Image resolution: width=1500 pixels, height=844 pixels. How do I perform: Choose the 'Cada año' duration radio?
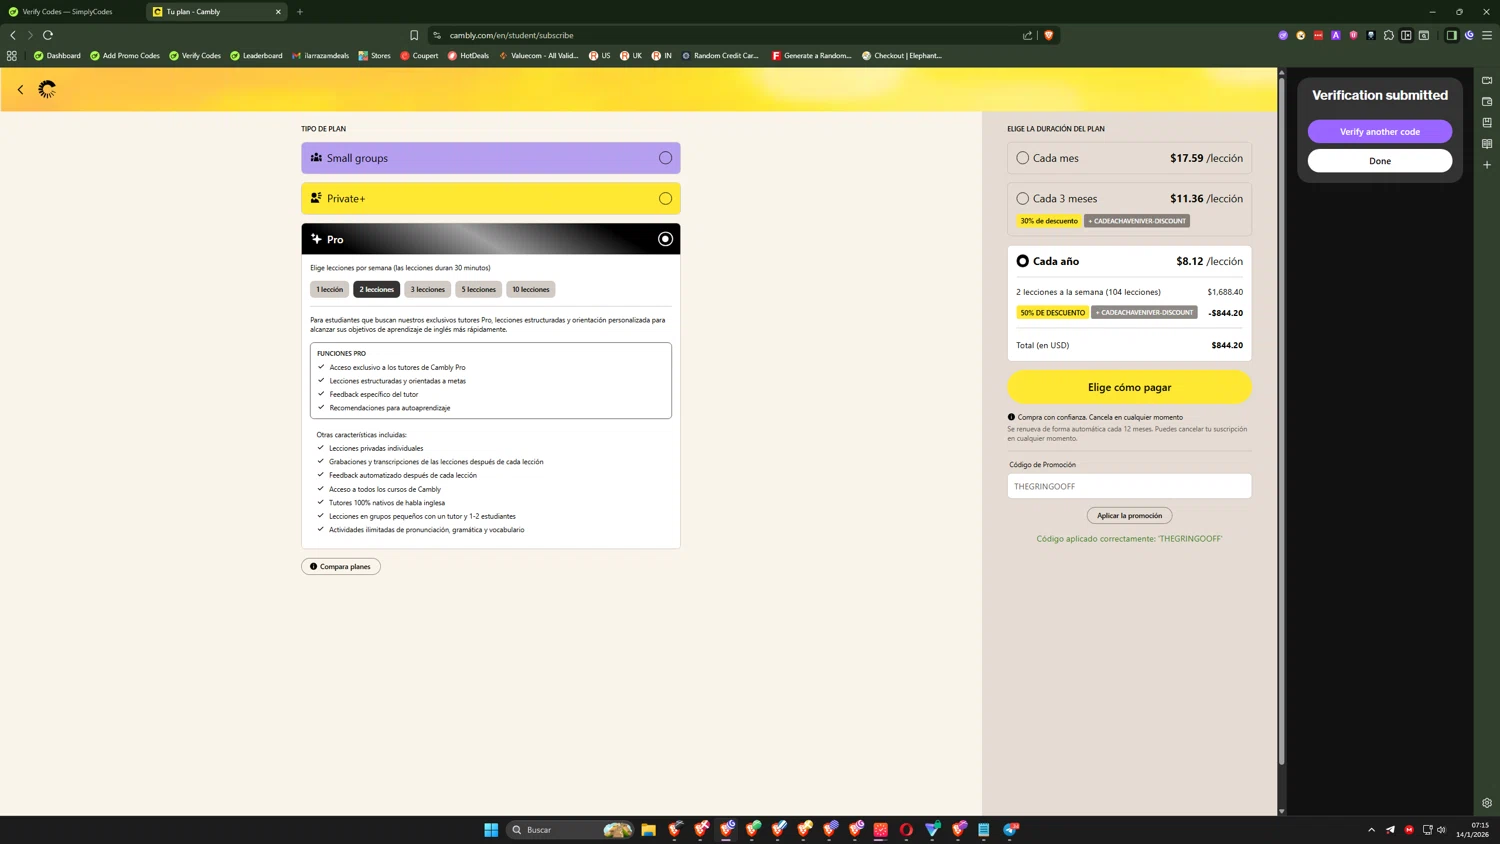tap(1022, 261)
